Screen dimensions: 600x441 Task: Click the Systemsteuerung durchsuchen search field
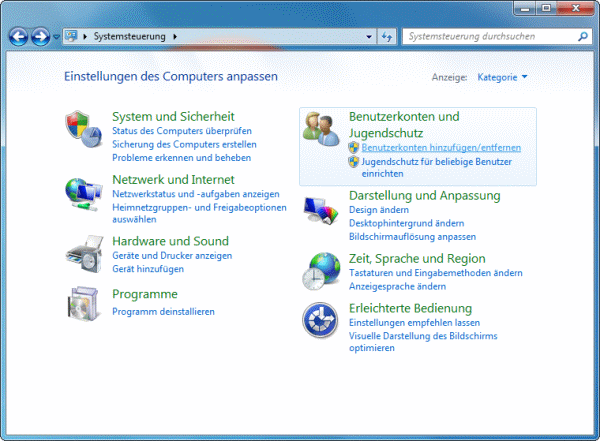485,37
